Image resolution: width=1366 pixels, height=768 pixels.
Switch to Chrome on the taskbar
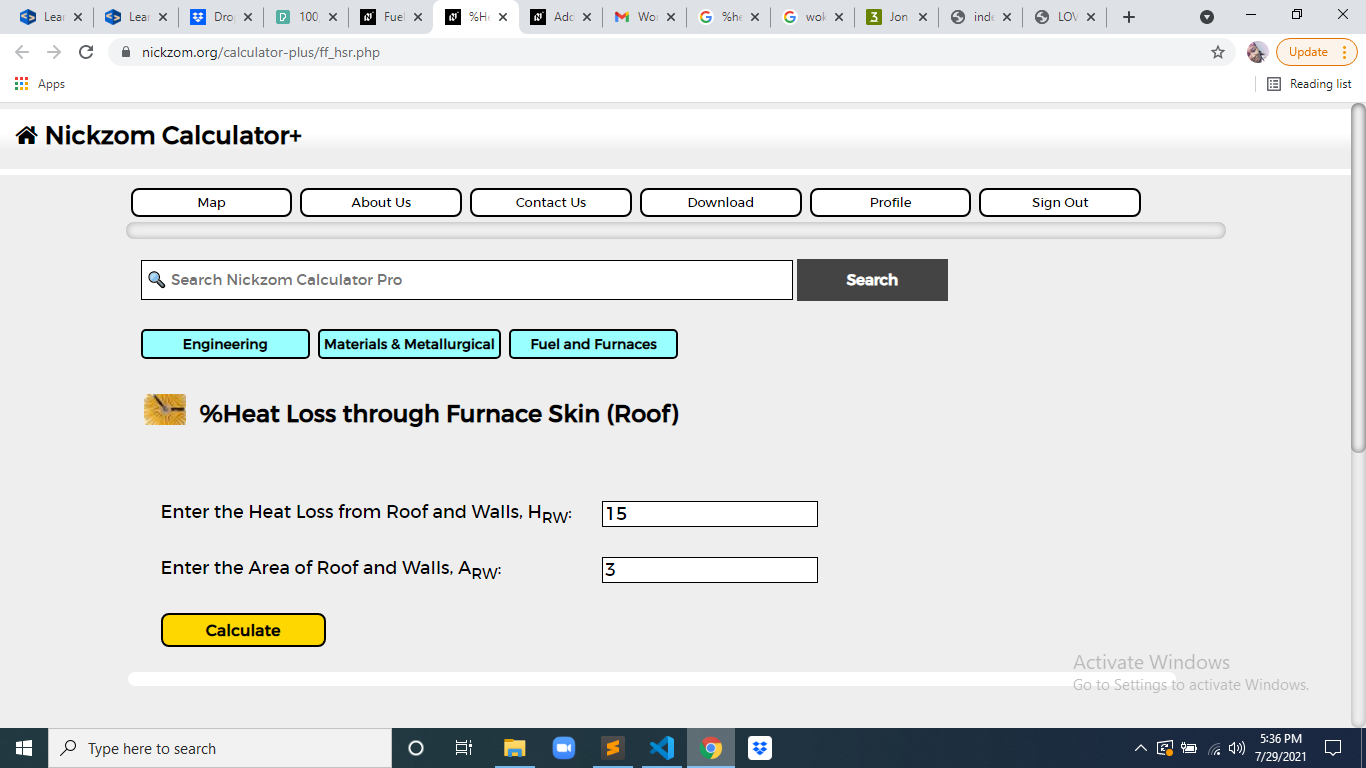(x=711, y=748)
